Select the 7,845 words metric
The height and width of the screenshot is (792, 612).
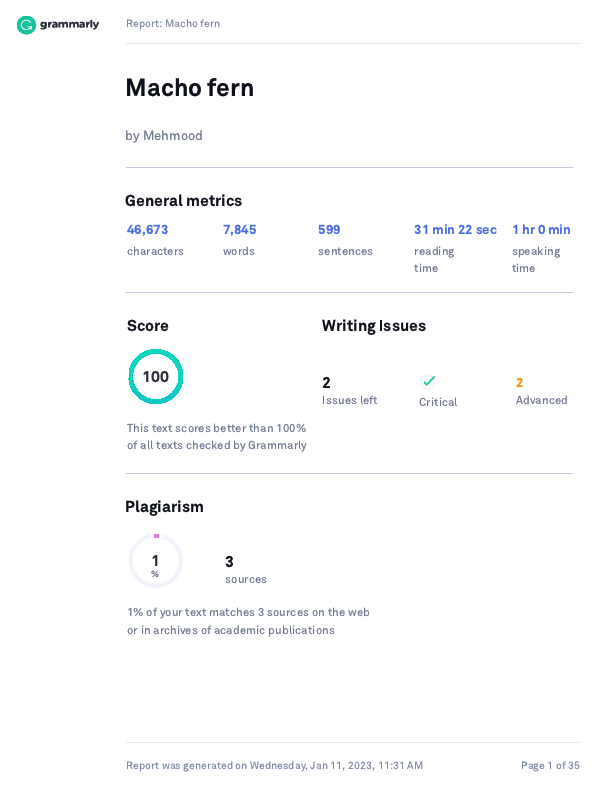click(239, 240)
